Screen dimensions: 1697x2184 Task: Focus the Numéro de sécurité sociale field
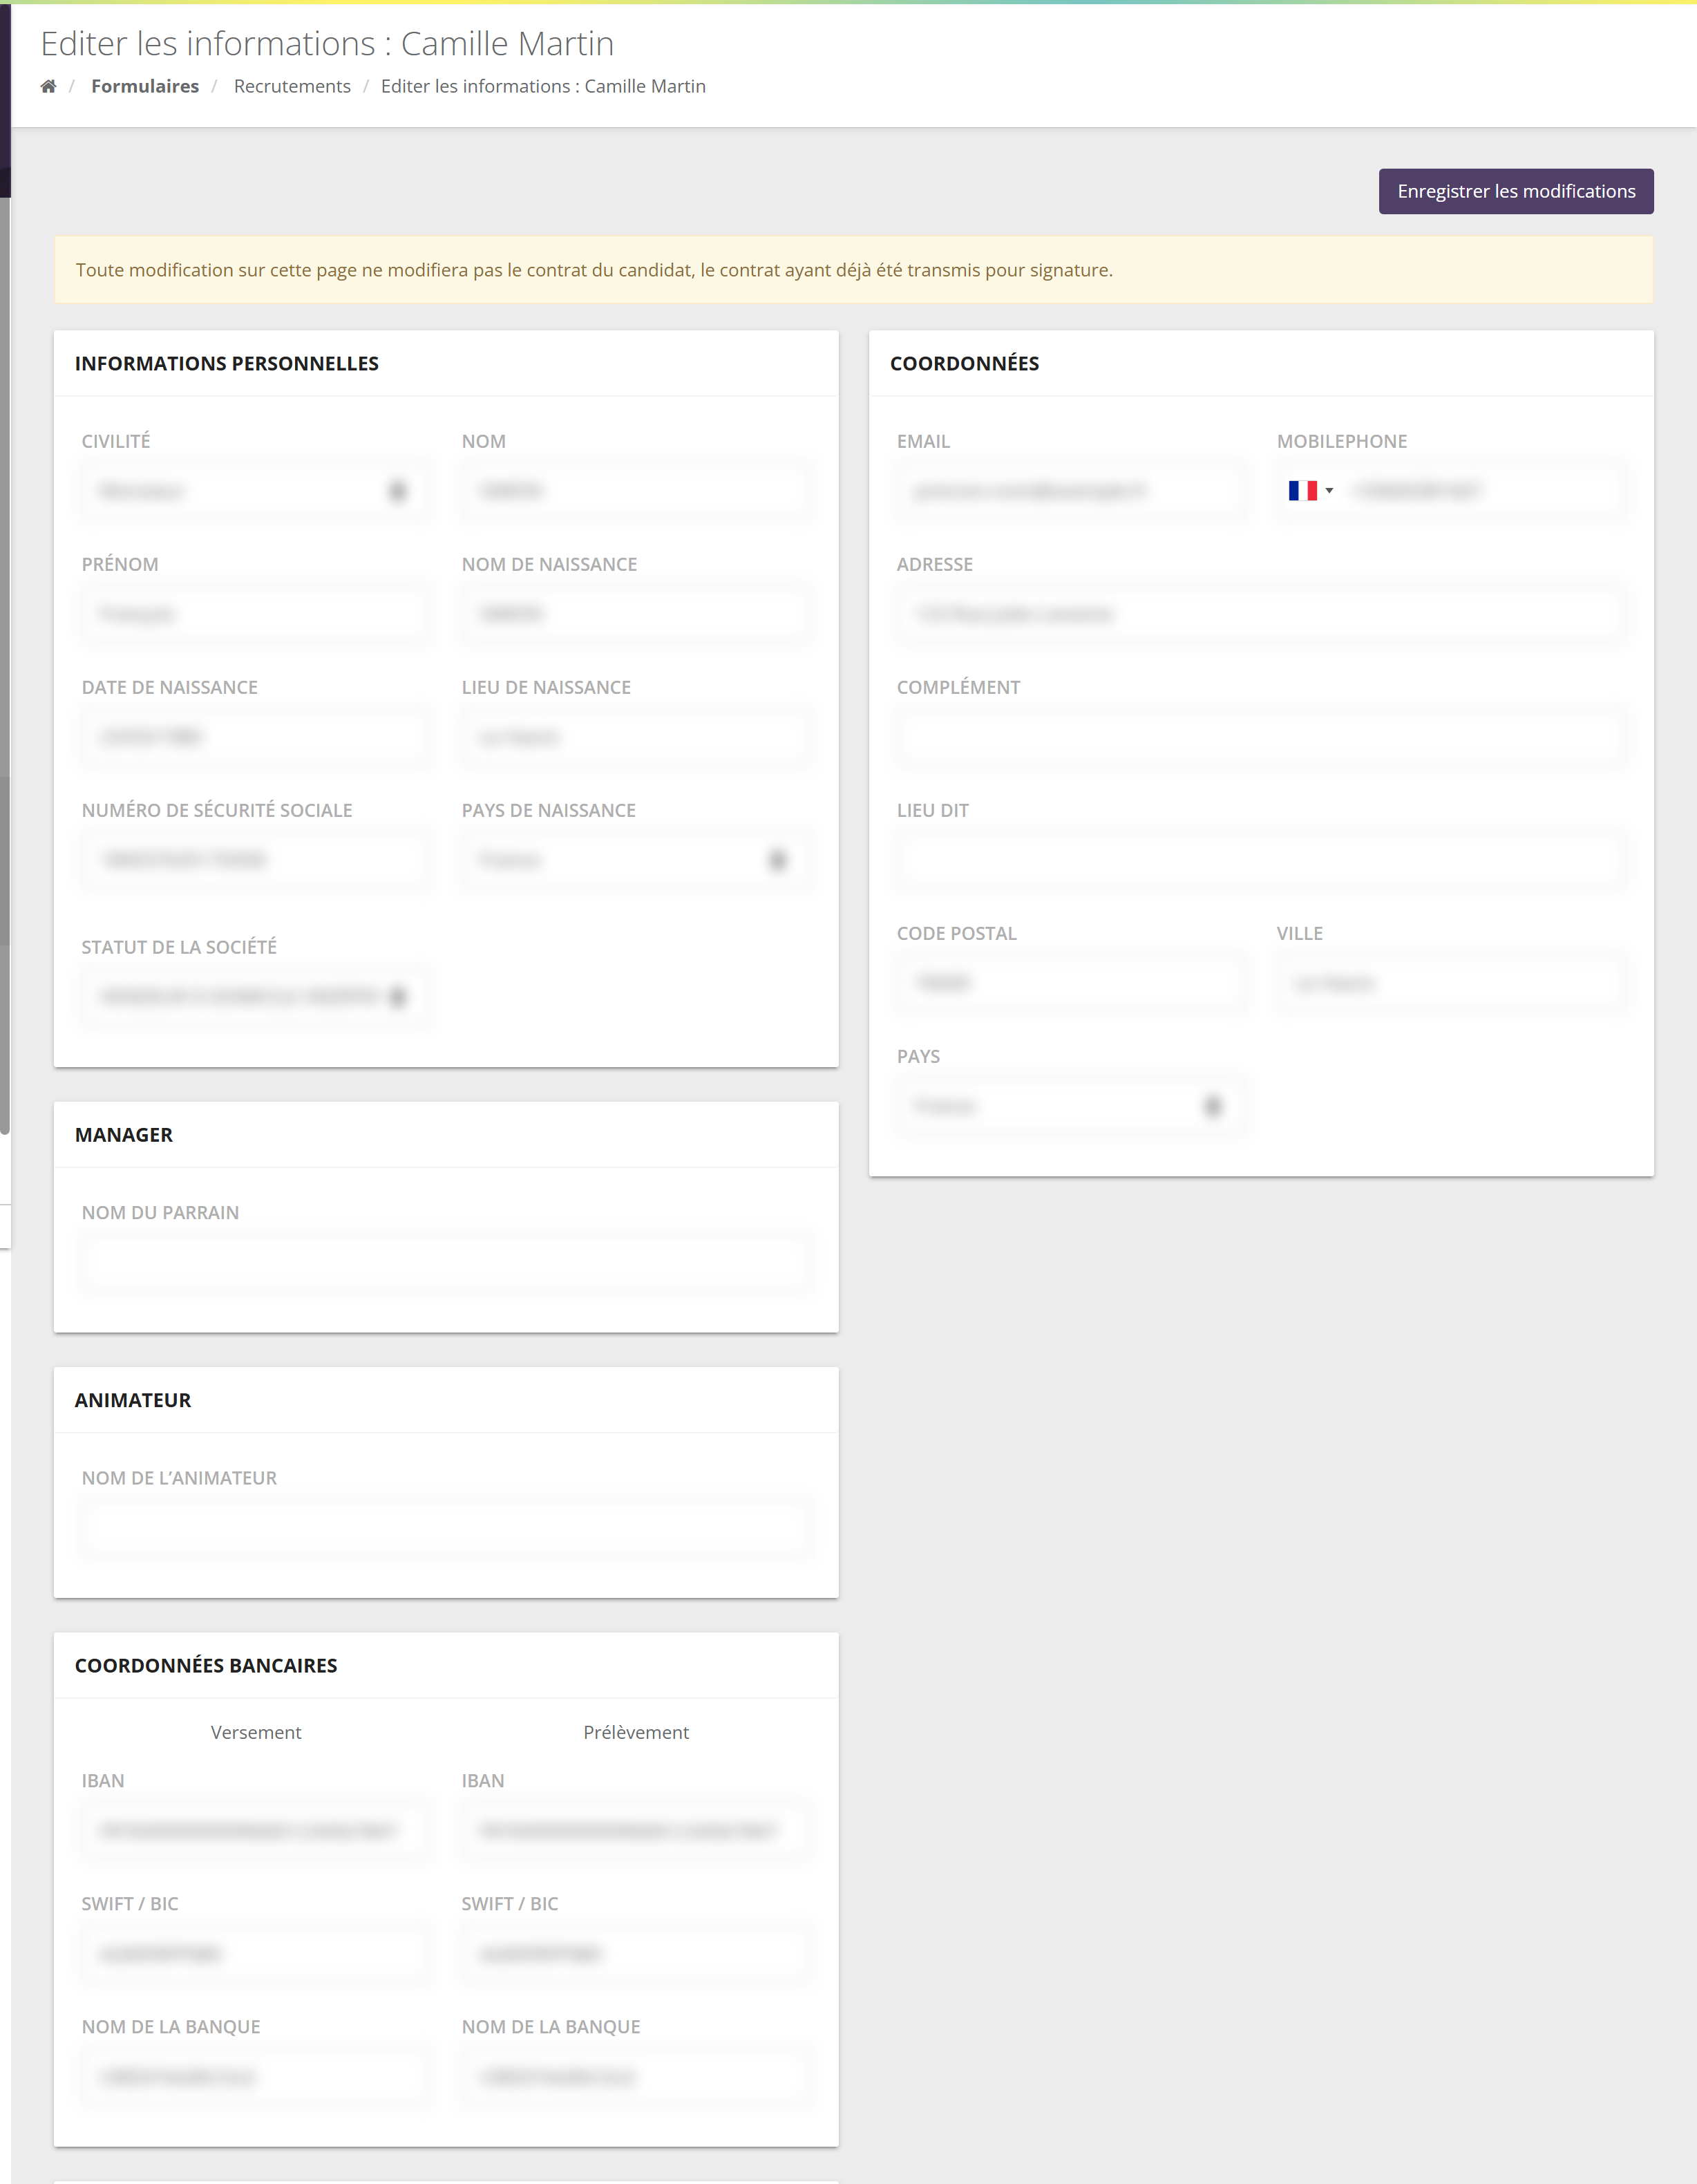(256, 860)
